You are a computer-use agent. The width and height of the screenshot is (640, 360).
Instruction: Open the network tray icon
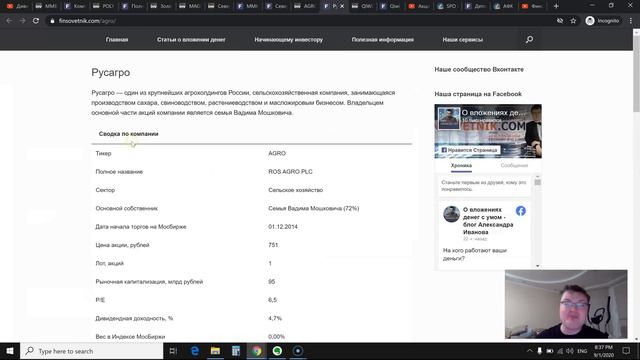(x=560, y=351)
